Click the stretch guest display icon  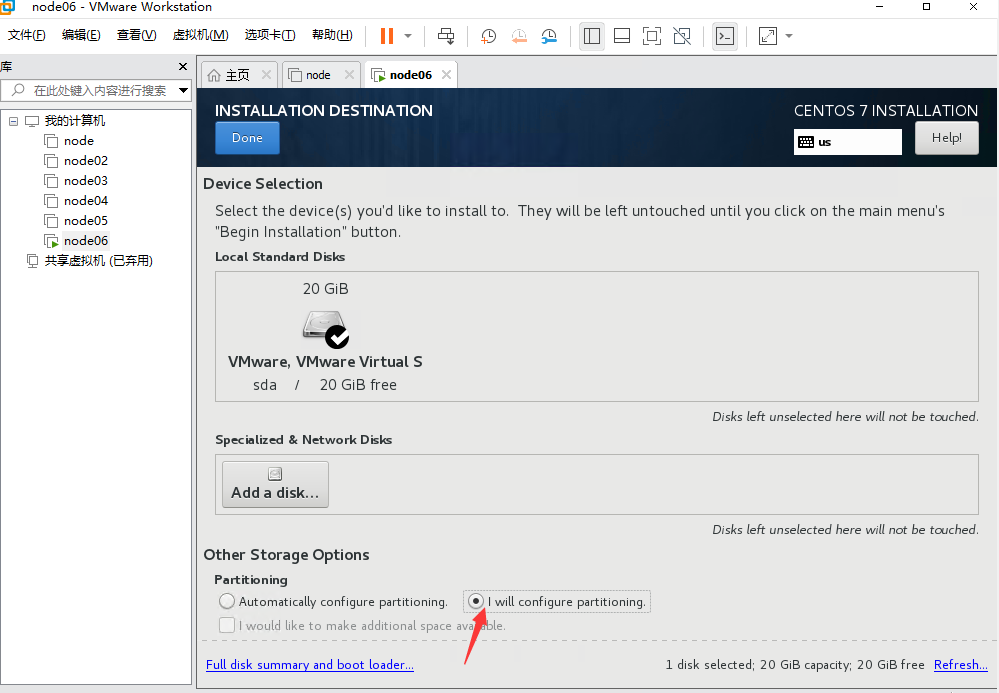click(768, 36)
